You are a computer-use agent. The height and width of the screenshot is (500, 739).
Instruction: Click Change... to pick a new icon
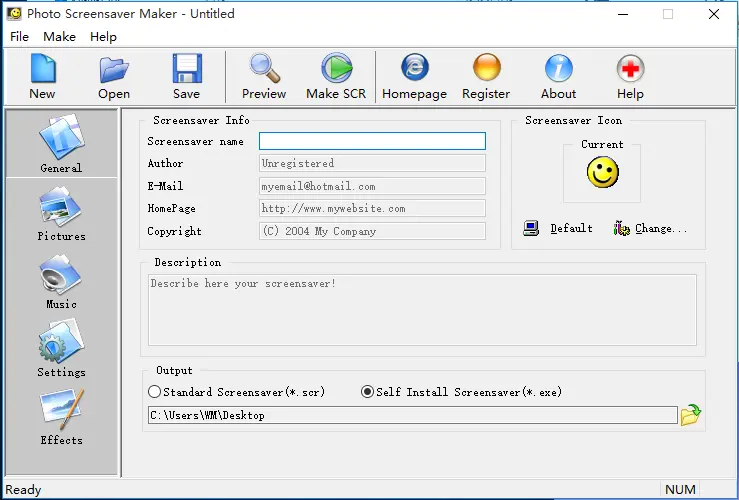point(650,229)
